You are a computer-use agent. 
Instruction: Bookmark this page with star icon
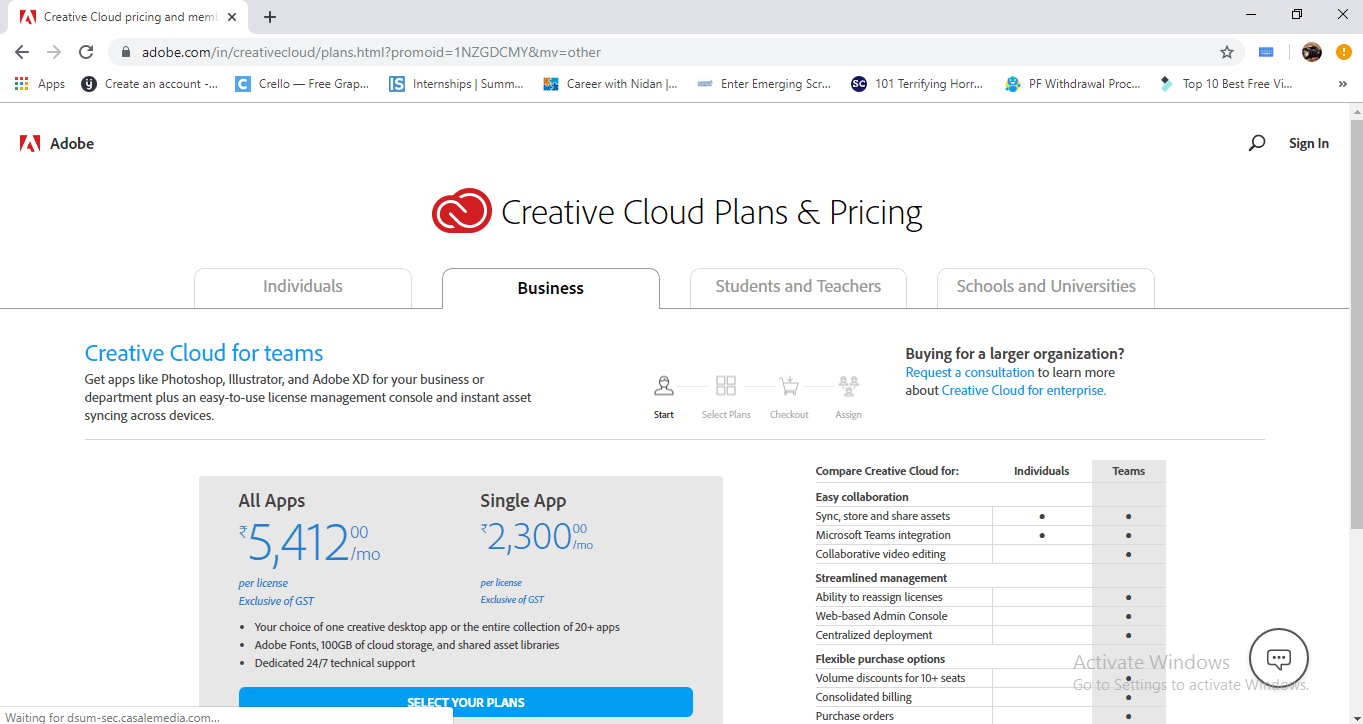[x=1227, y=52]
